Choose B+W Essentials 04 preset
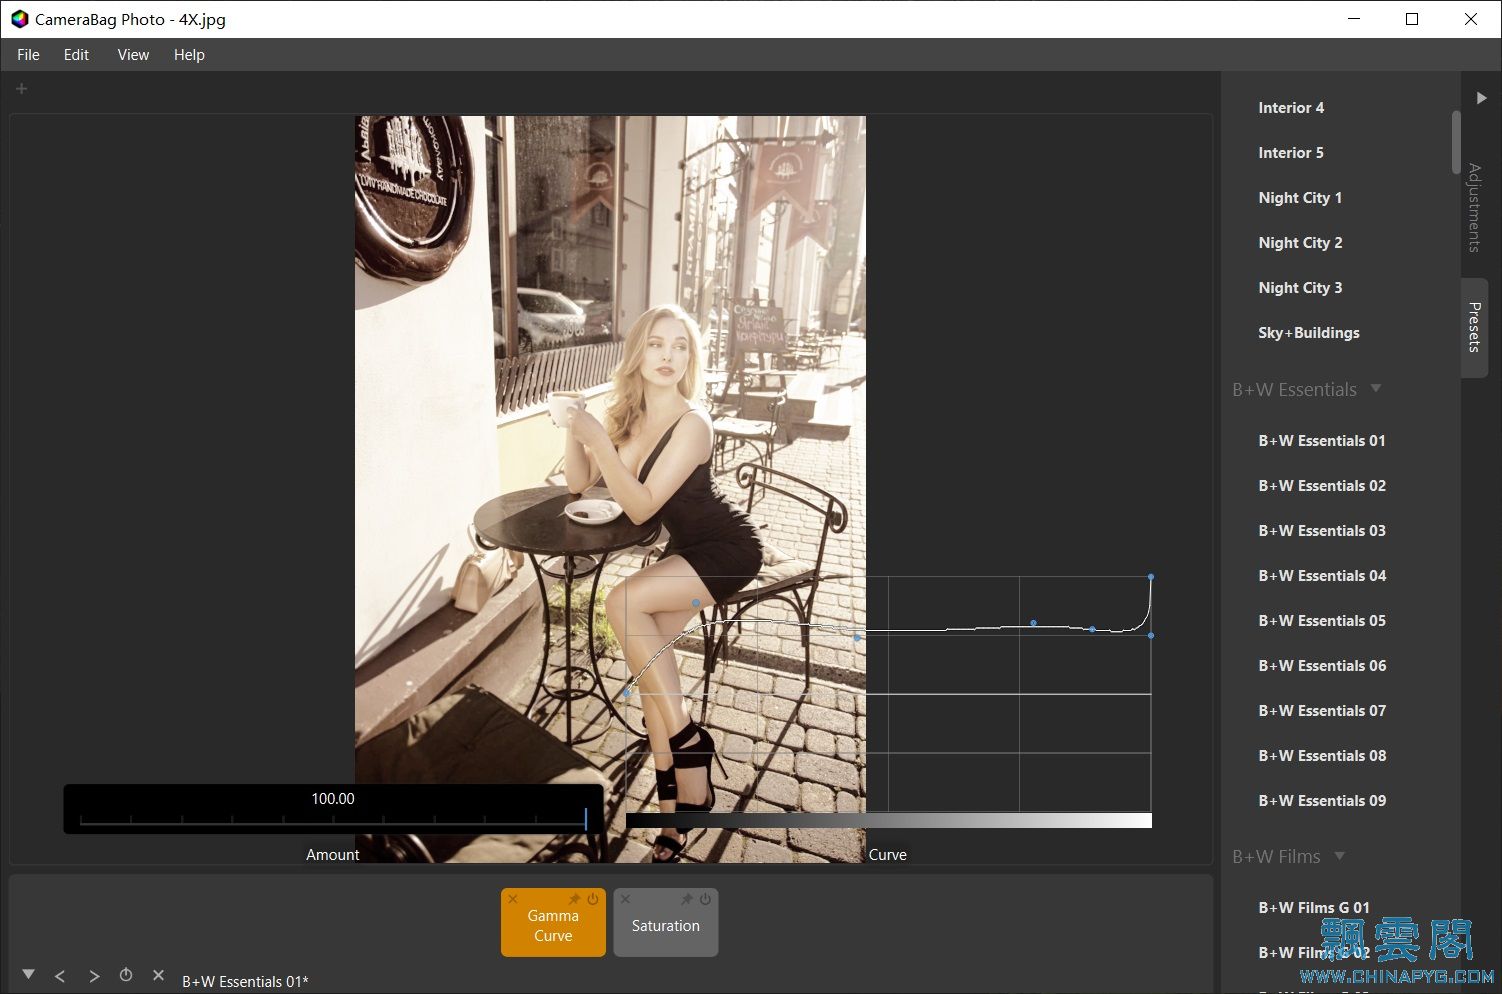This screenshot has height=994, width=1502. pos(1322,576)
